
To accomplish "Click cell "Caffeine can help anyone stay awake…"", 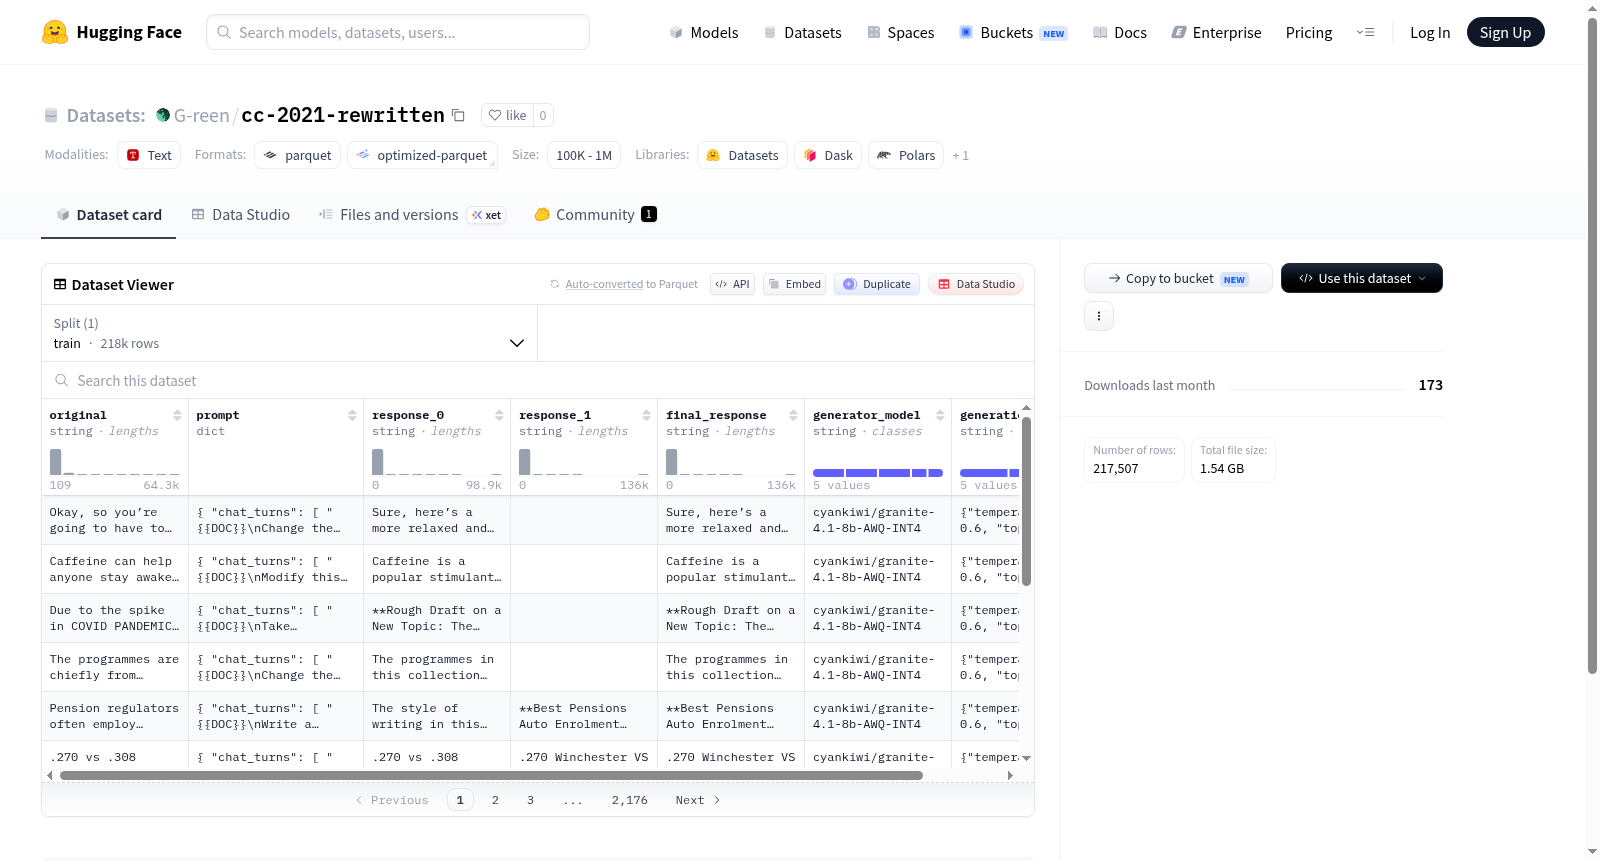I will (115, 569).
